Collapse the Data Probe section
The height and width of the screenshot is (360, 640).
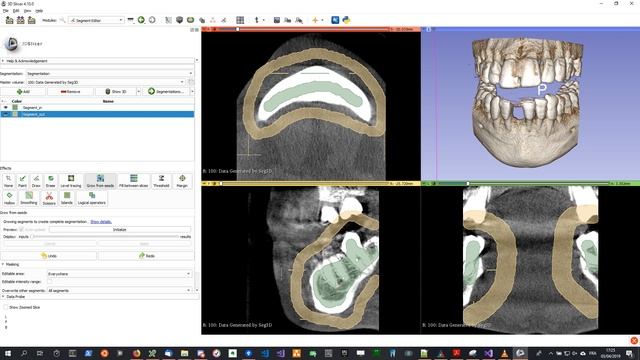tap(100, 297)
